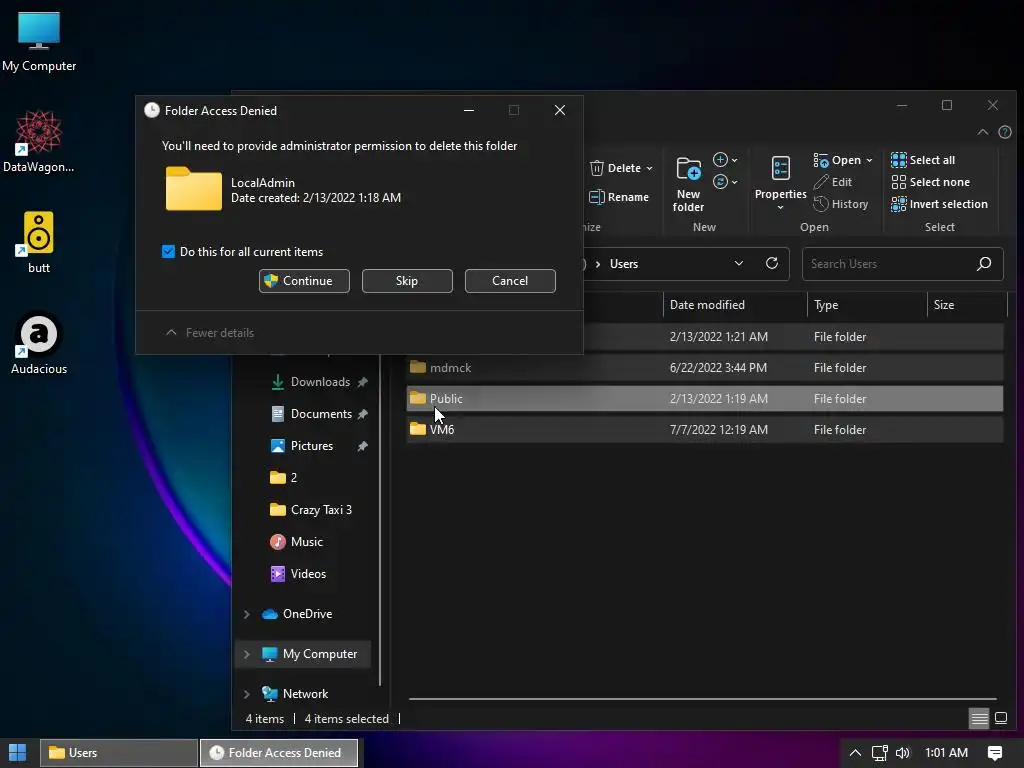
Task: Click Select all in ribbon
Action: pos(923,160)
